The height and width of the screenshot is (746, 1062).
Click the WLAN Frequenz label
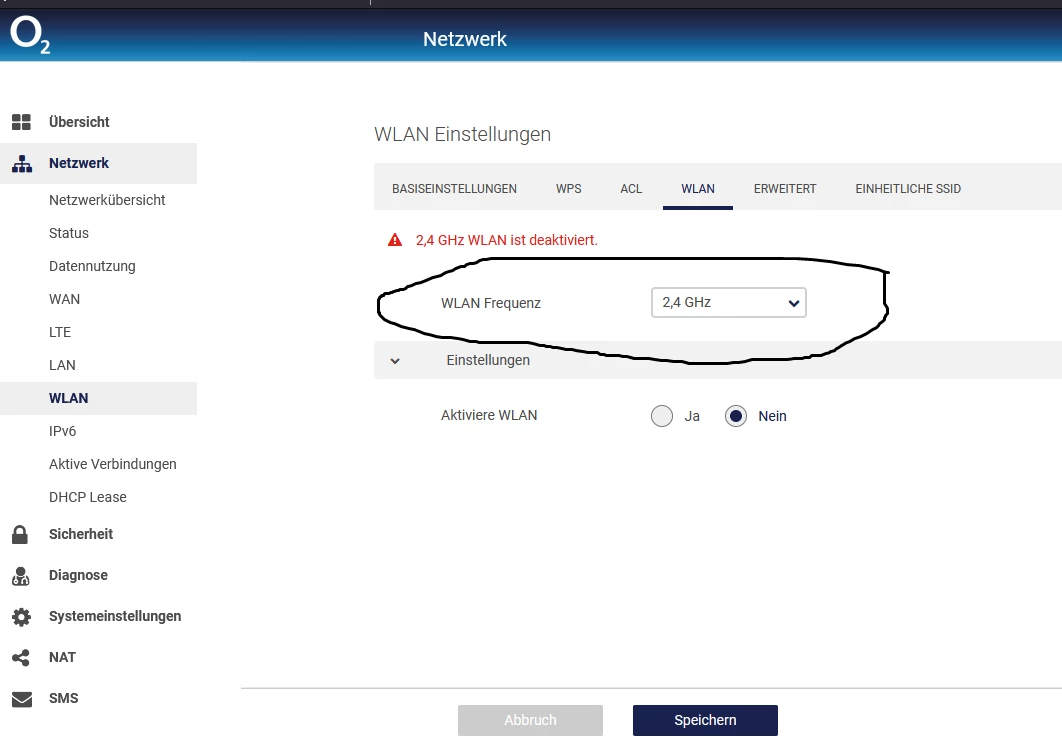coord(490,304)
